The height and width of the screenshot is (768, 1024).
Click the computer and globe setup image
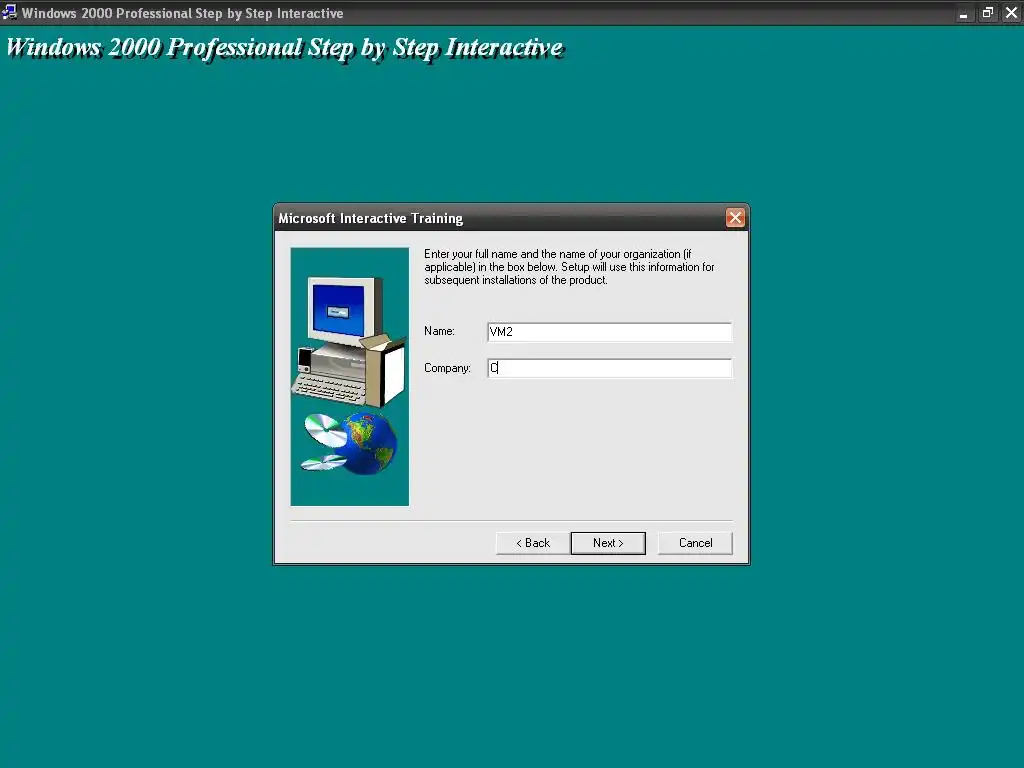tap(349, 377)
